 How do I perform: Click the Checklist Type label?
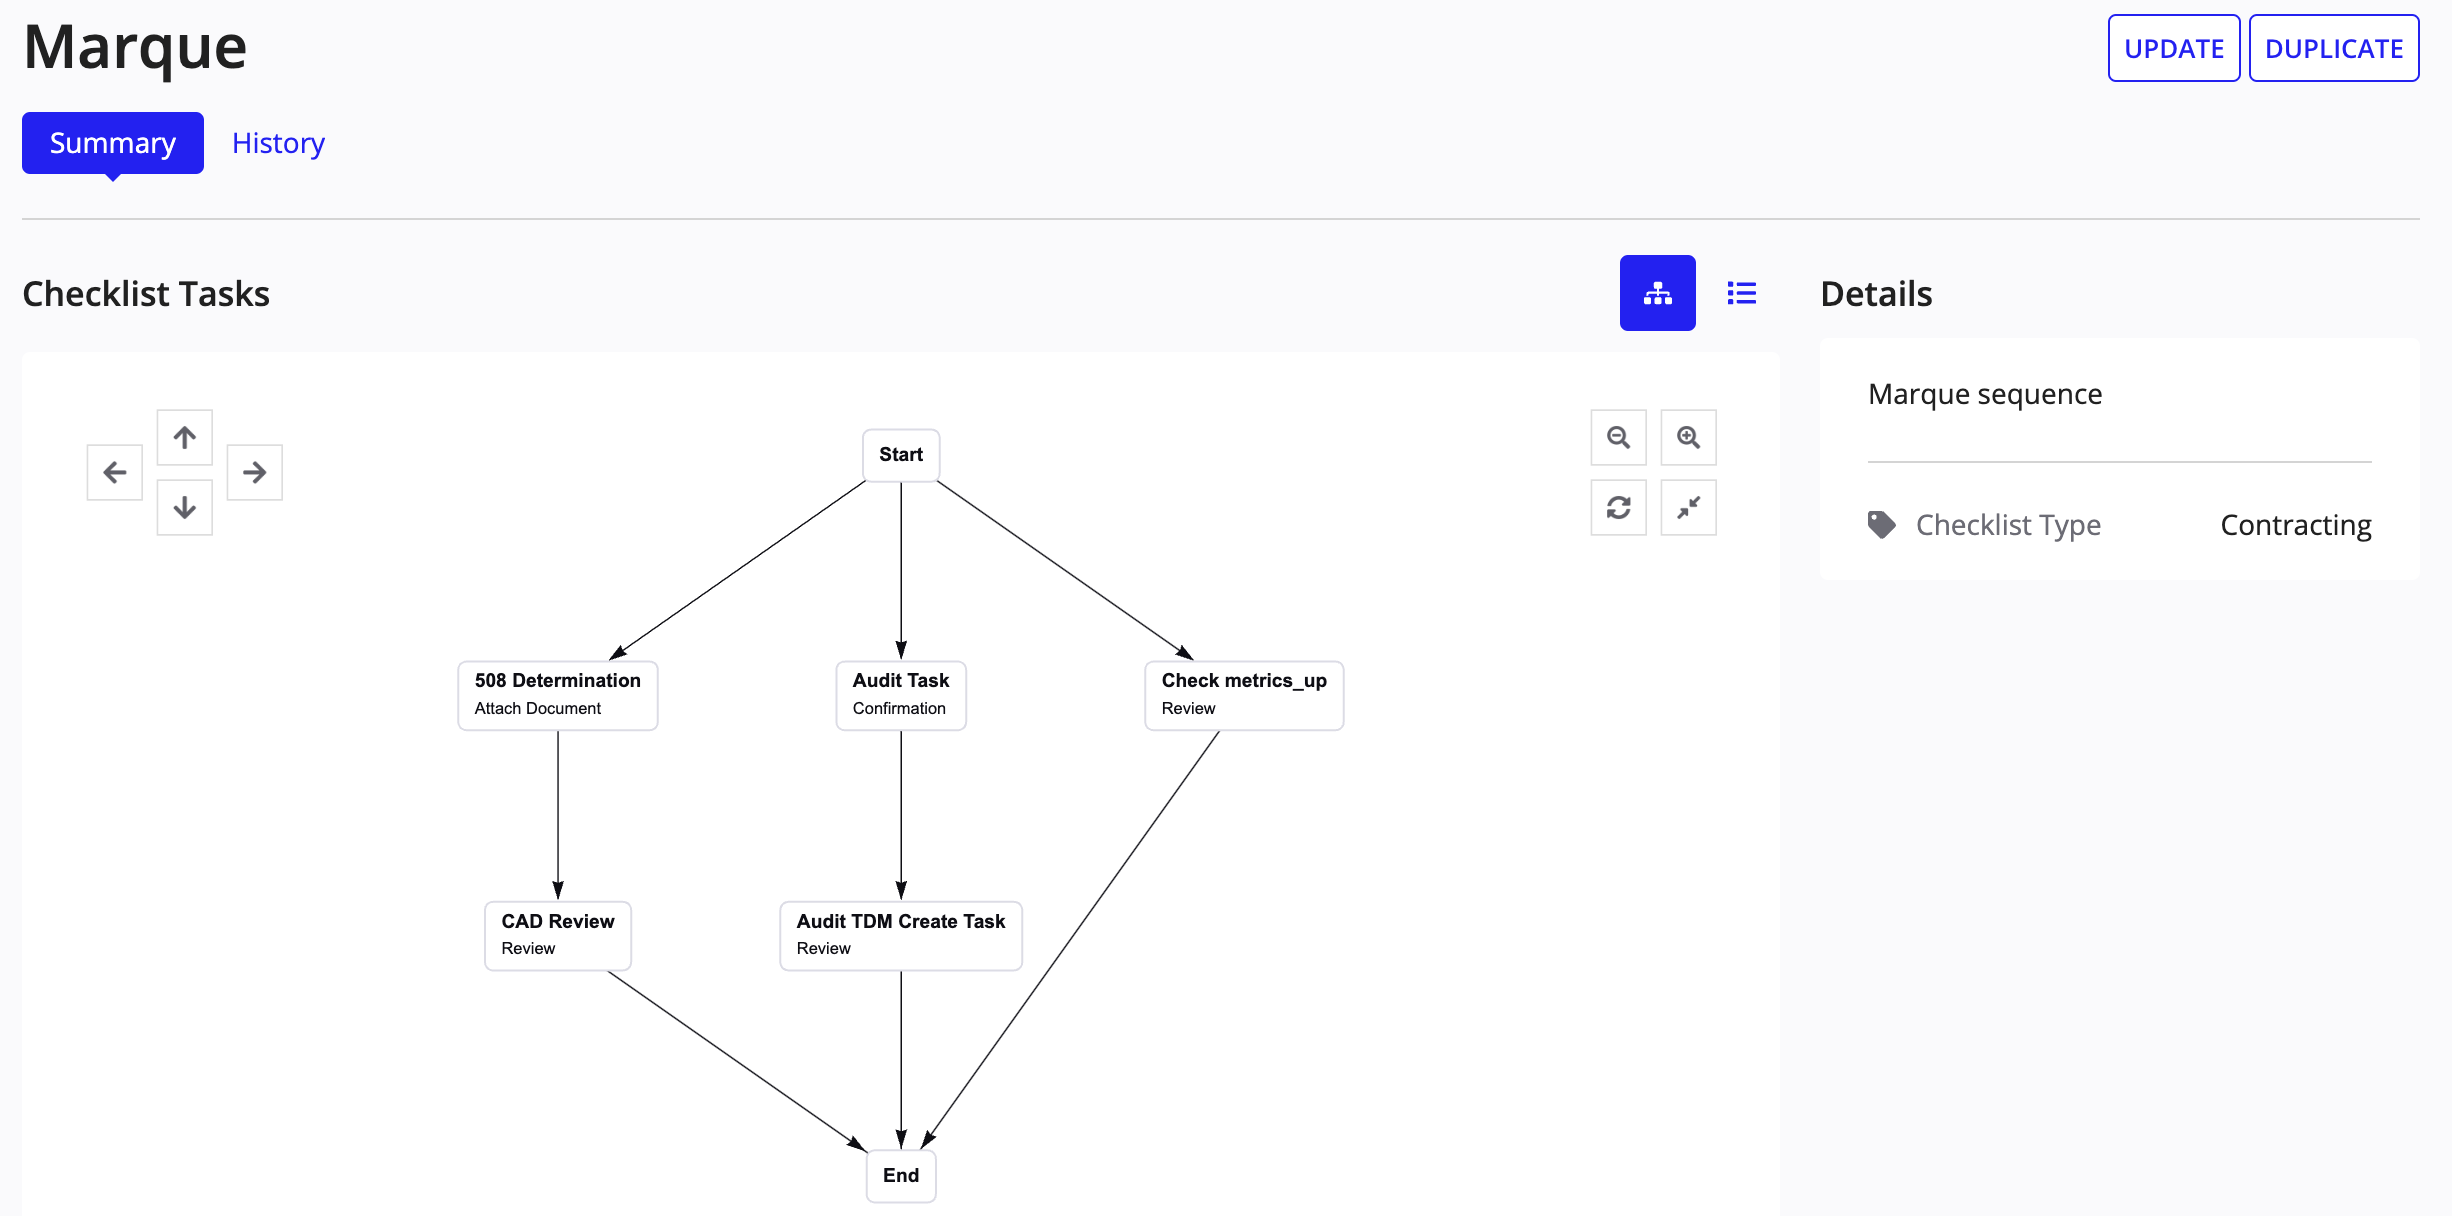pyautogui.click(x=2008, y=525)
